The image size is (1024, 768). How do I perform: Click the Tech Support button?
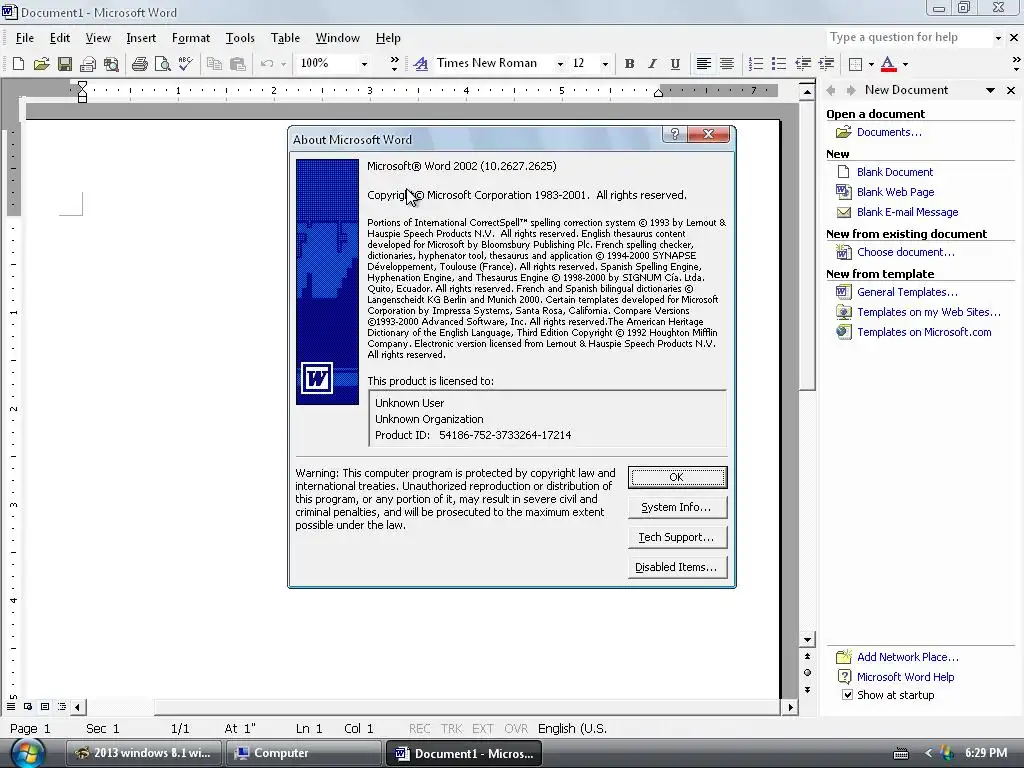click(x=677, y=537)
